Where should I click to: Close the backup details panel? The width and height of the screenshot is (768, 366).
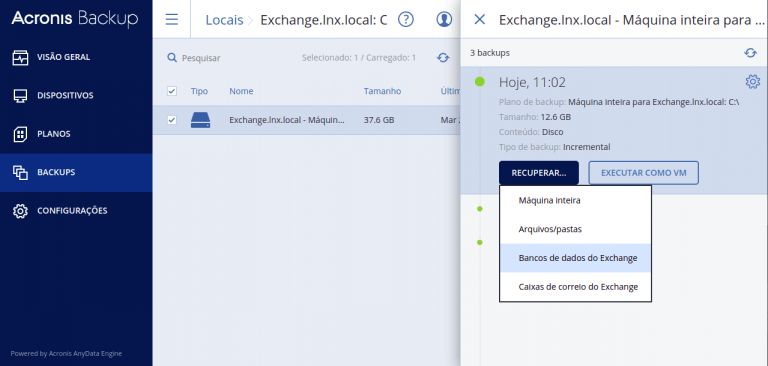[x=480, y=20]
